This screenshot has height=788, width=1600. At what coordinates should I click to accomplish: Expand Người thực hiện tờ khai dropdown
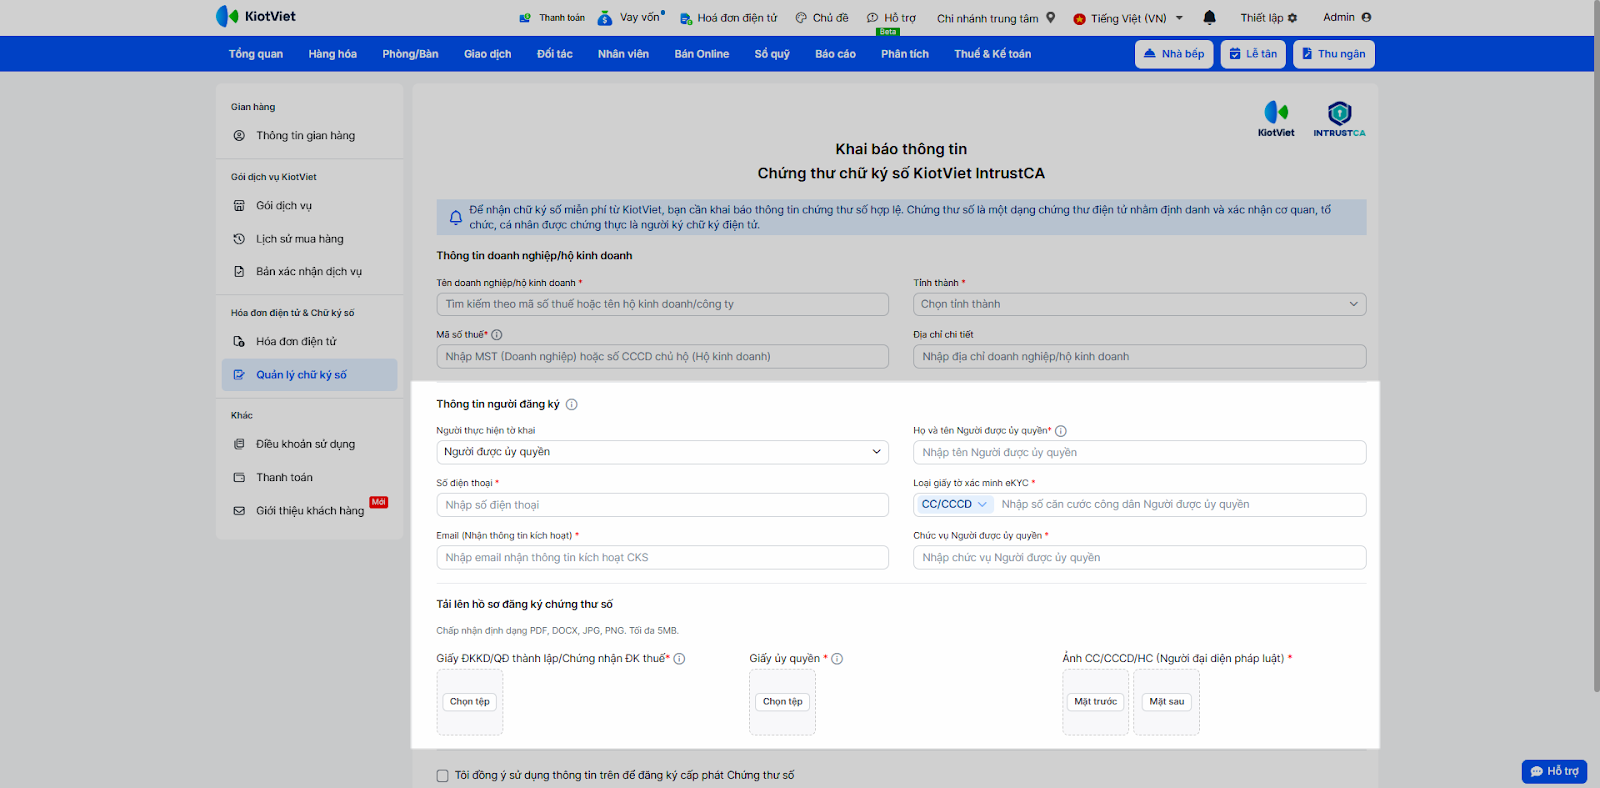[662, 452]
